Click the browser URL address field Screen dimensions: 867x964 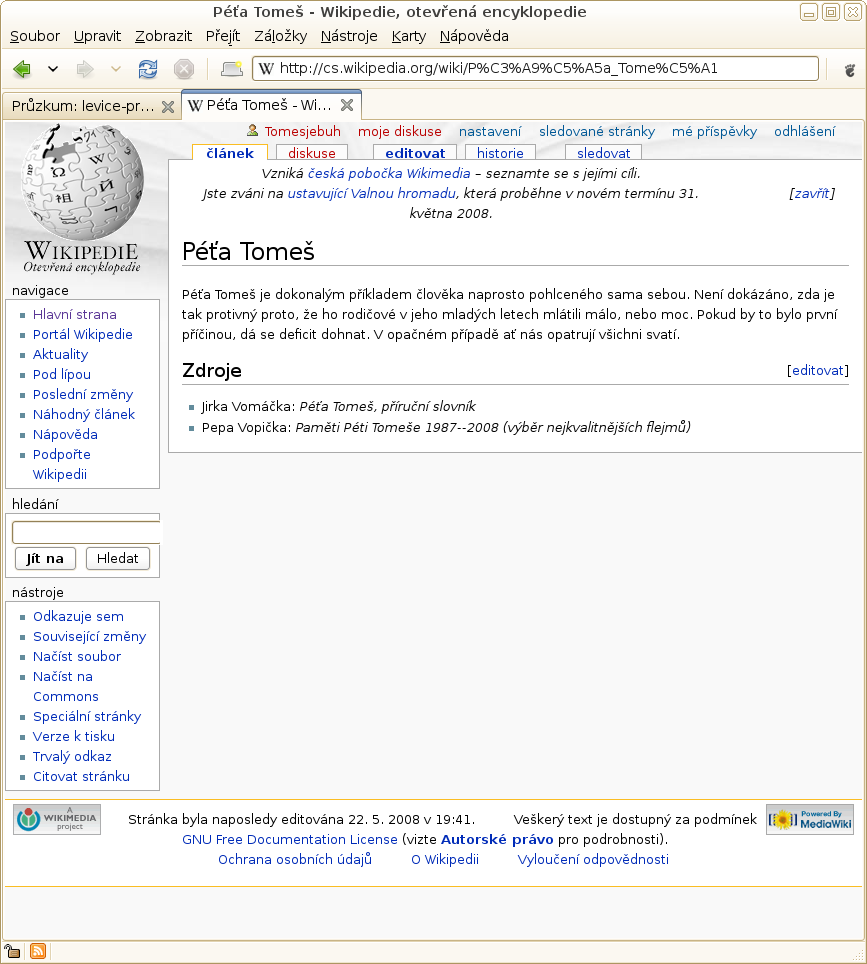pos(535,68)
